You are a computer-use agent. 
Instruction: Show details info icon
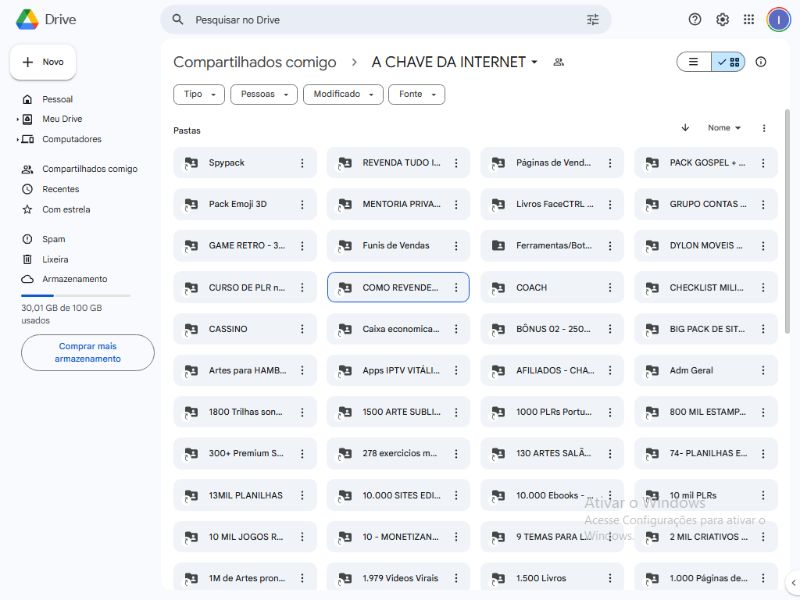[x=761, y=62]
